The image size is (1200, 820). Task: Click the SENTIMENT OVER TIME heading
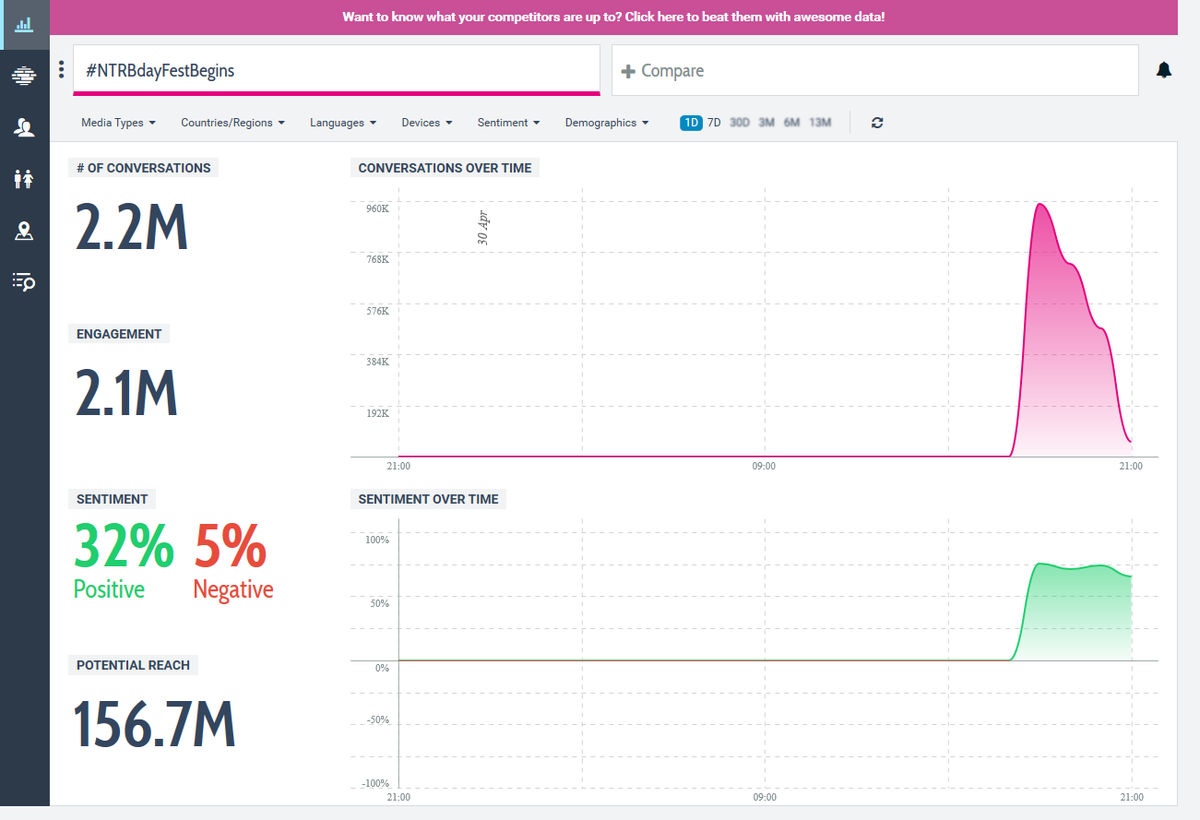(428, 499)
